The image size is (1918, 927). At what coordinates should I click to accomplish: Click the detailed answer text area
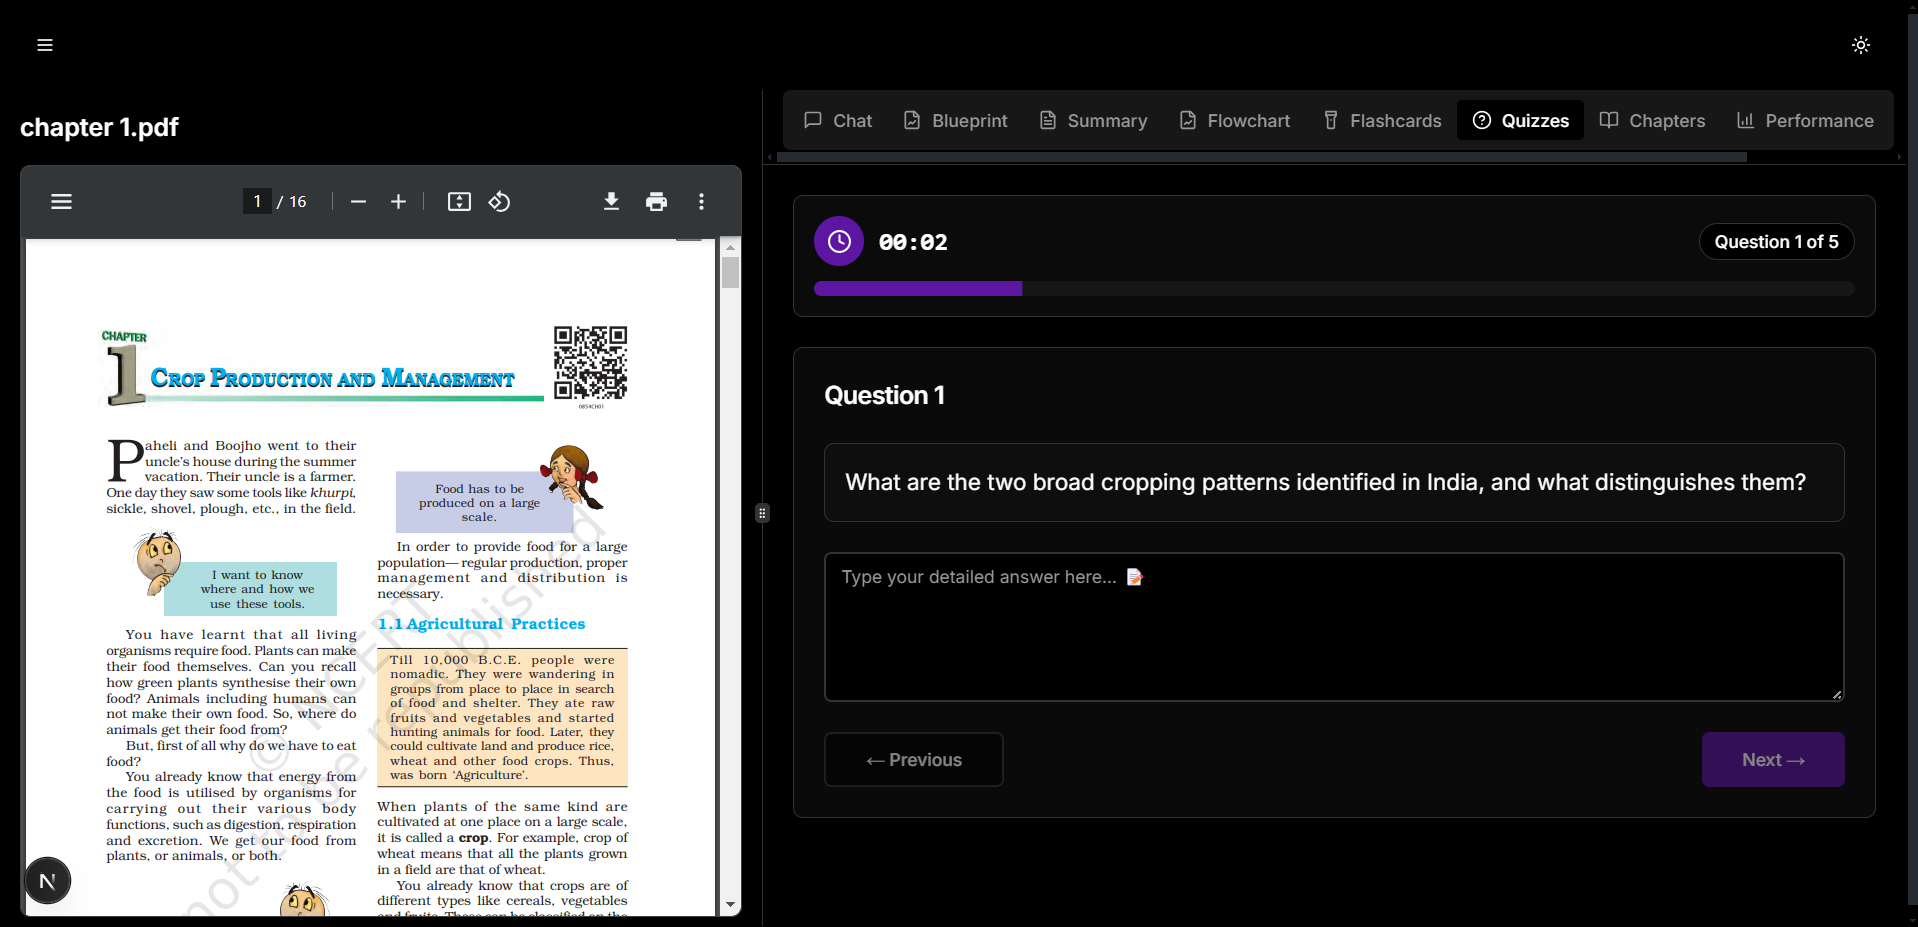(x=1334, y=627)
